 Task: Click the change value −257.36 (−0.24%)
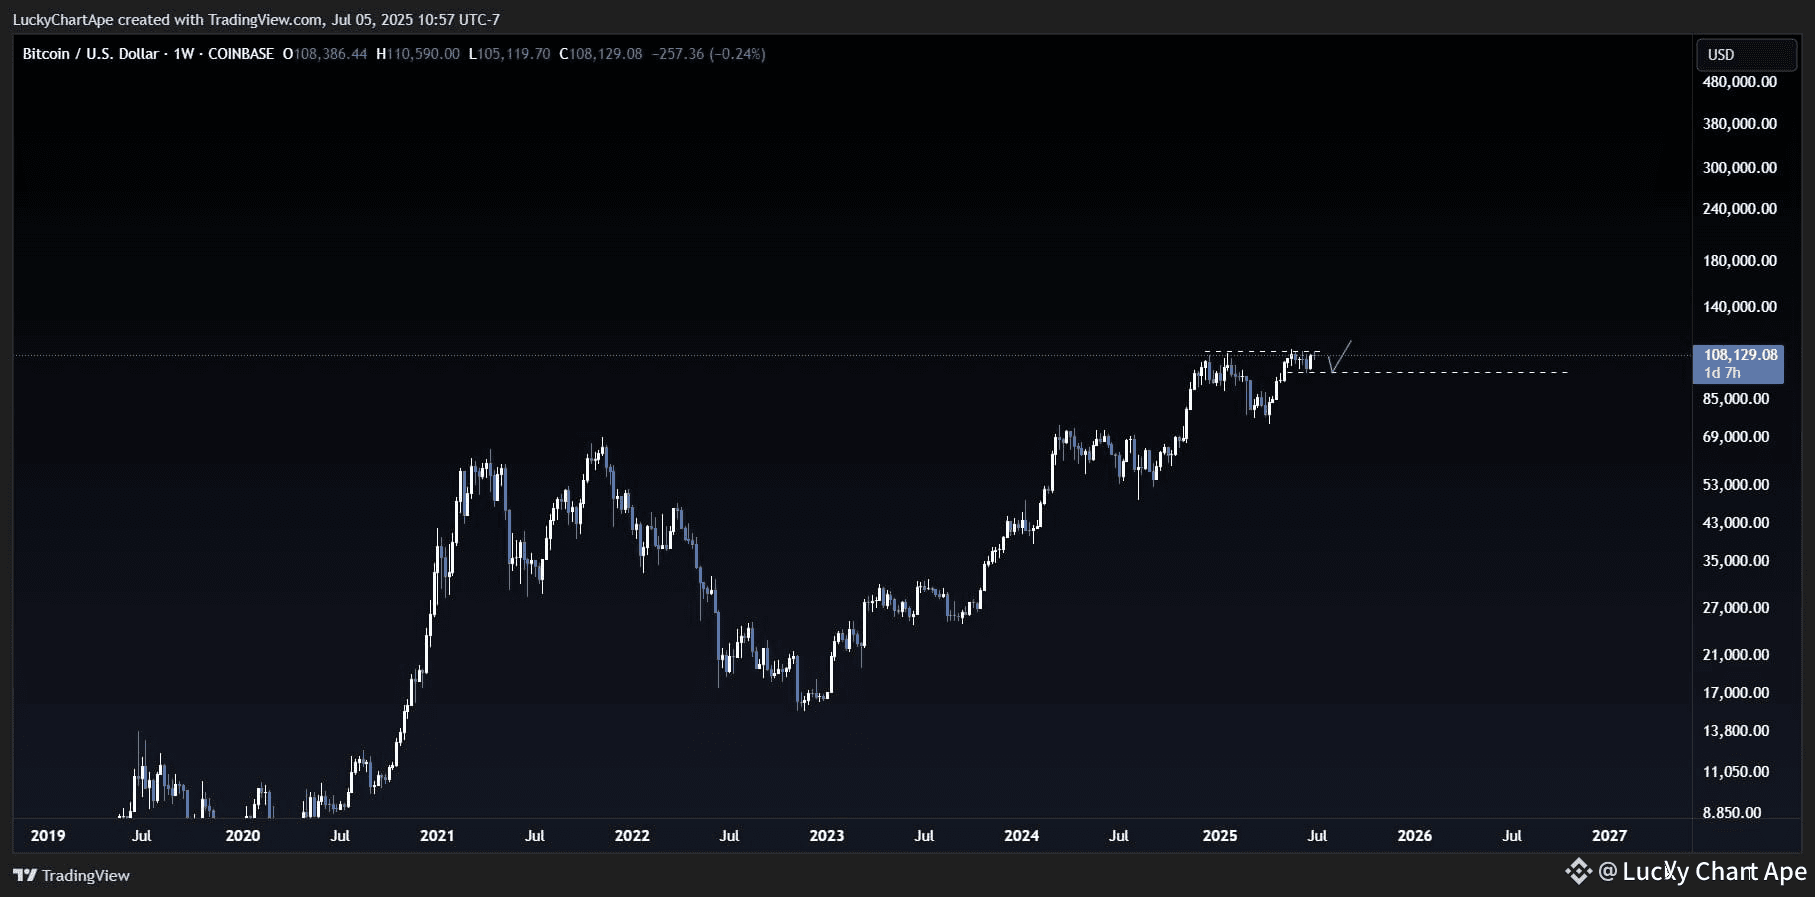click(x=709, y=54)
